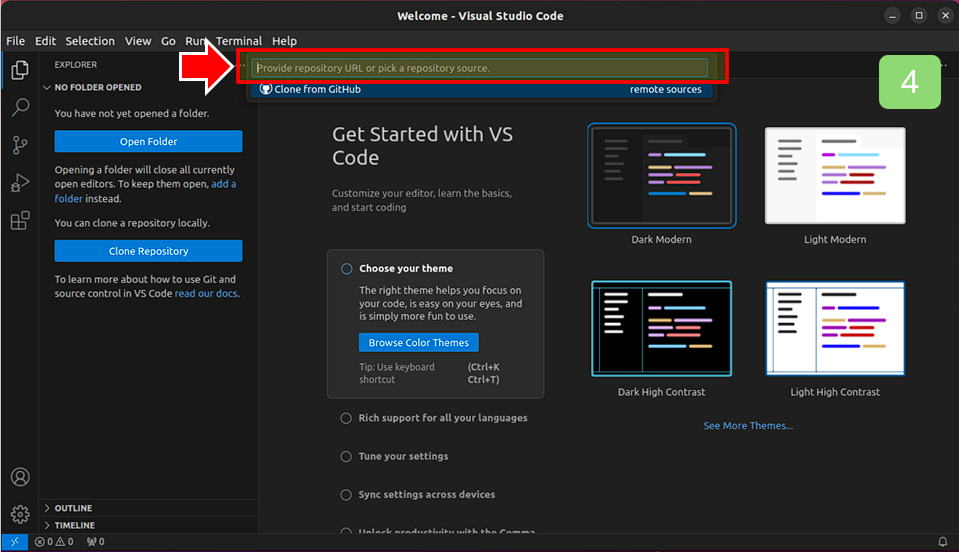Open the File menu
959x552 pixels.
(x=15, y=41)
